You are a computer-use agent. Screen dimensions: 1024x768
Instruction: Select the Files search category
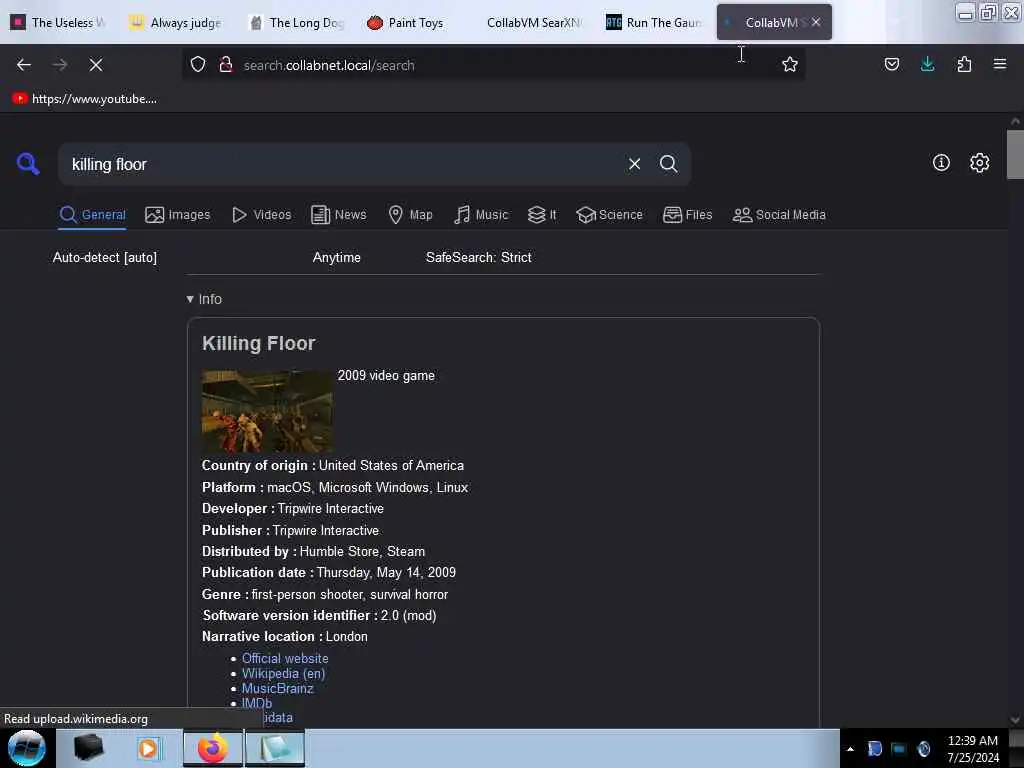click(x=688, y=215)
